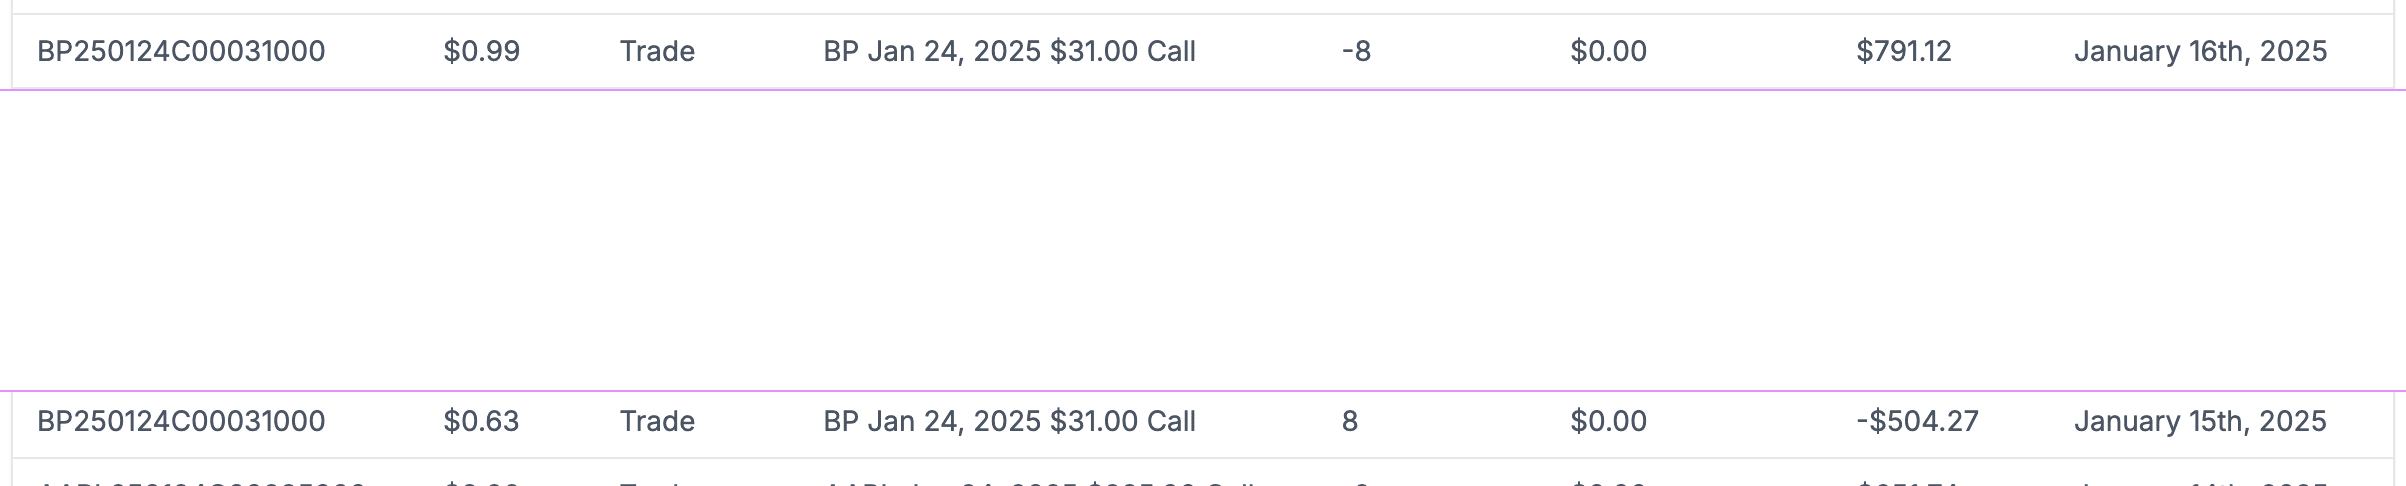The image size is (2406, 486).
Task: Select the January 16th, 2025 date
Action: click(2200, 51)
